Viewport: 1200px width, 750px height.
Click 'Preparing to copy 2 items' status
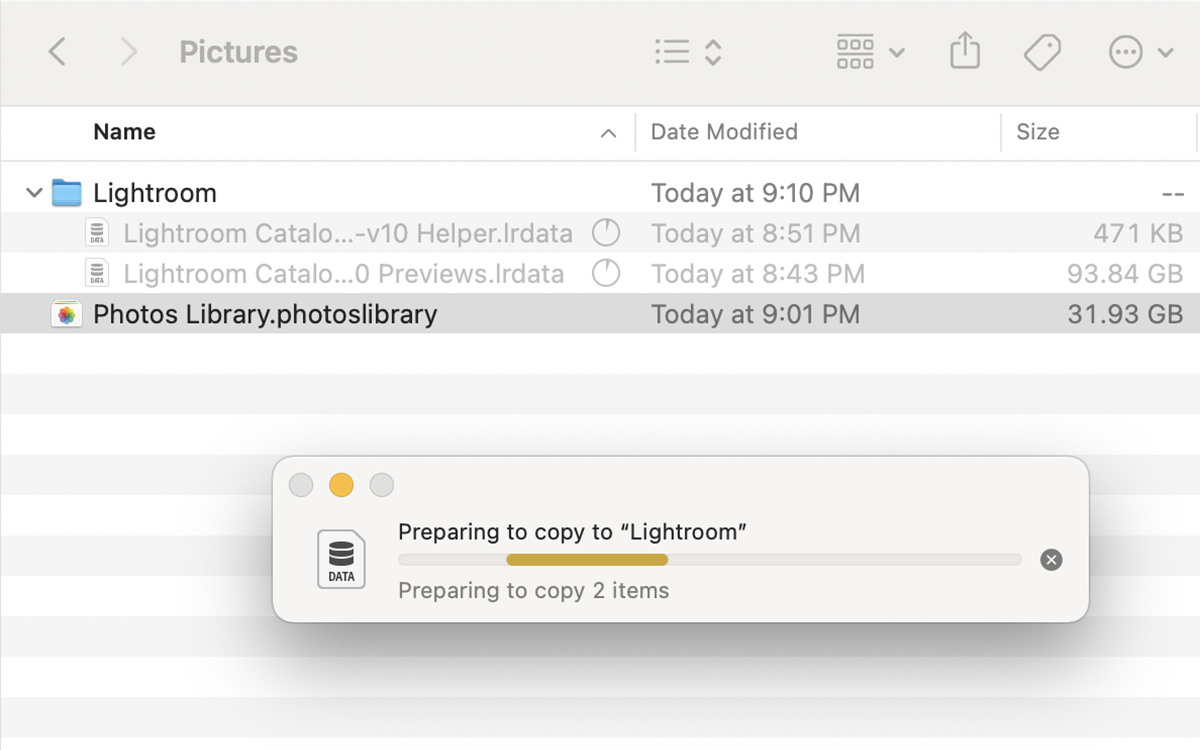tap(533, 591)
